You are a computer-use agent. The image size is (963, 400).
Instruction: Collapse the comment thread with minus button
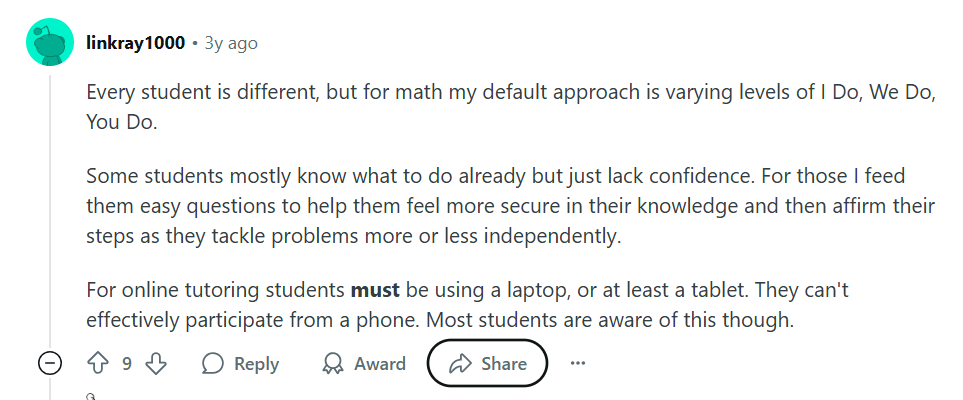click(49, 364)
